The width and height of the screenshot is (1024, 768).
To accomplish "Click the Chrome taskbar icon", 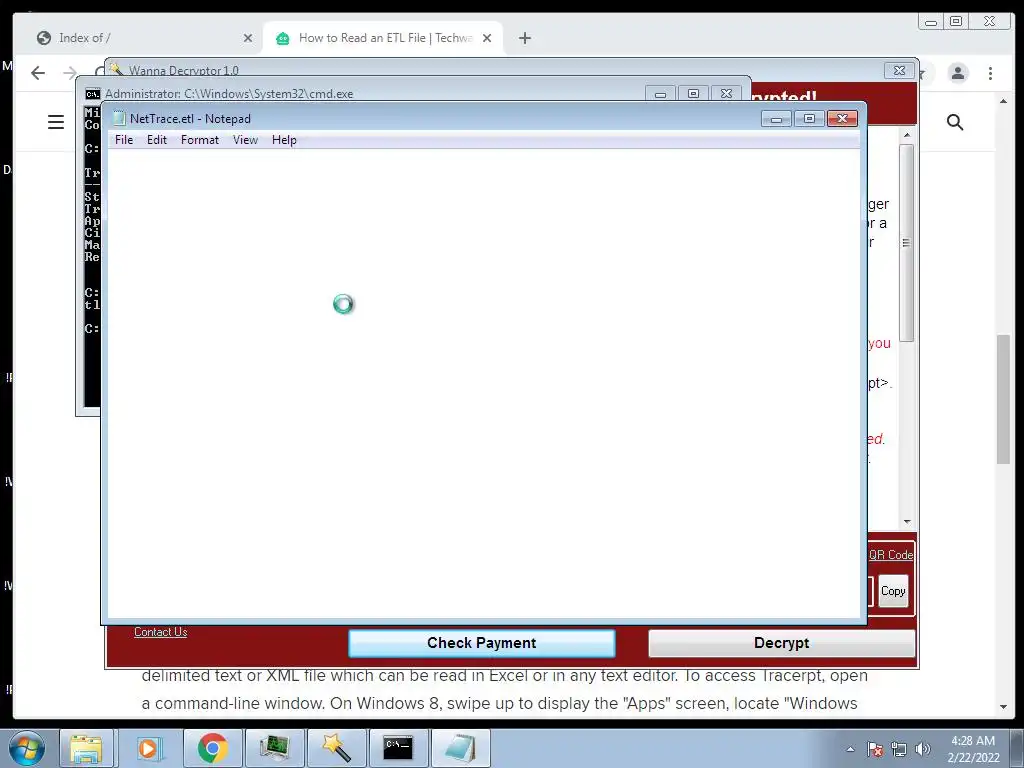I will pos(212,748).
